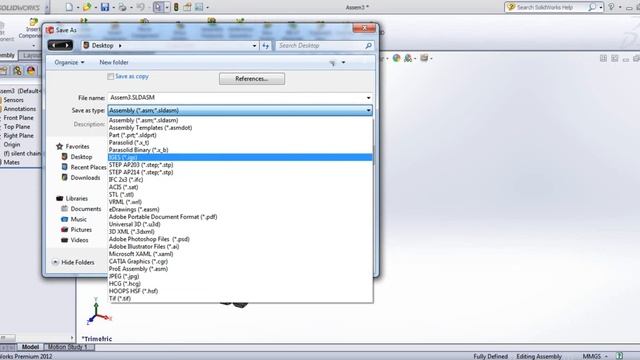
Task: Click the References... button
Action: click(252, 79)
